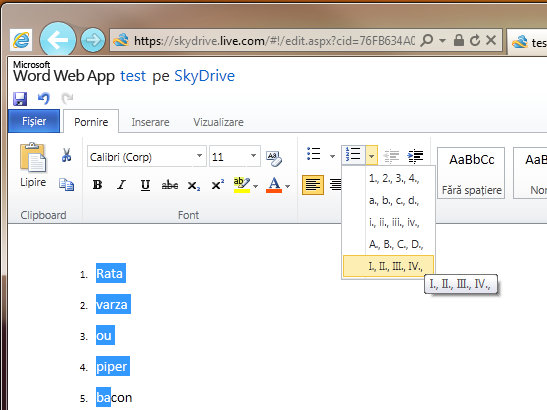The height and width of the screenshot is (410, 547).
Task: Click the word varza in the list
Action: click(112, 305)
